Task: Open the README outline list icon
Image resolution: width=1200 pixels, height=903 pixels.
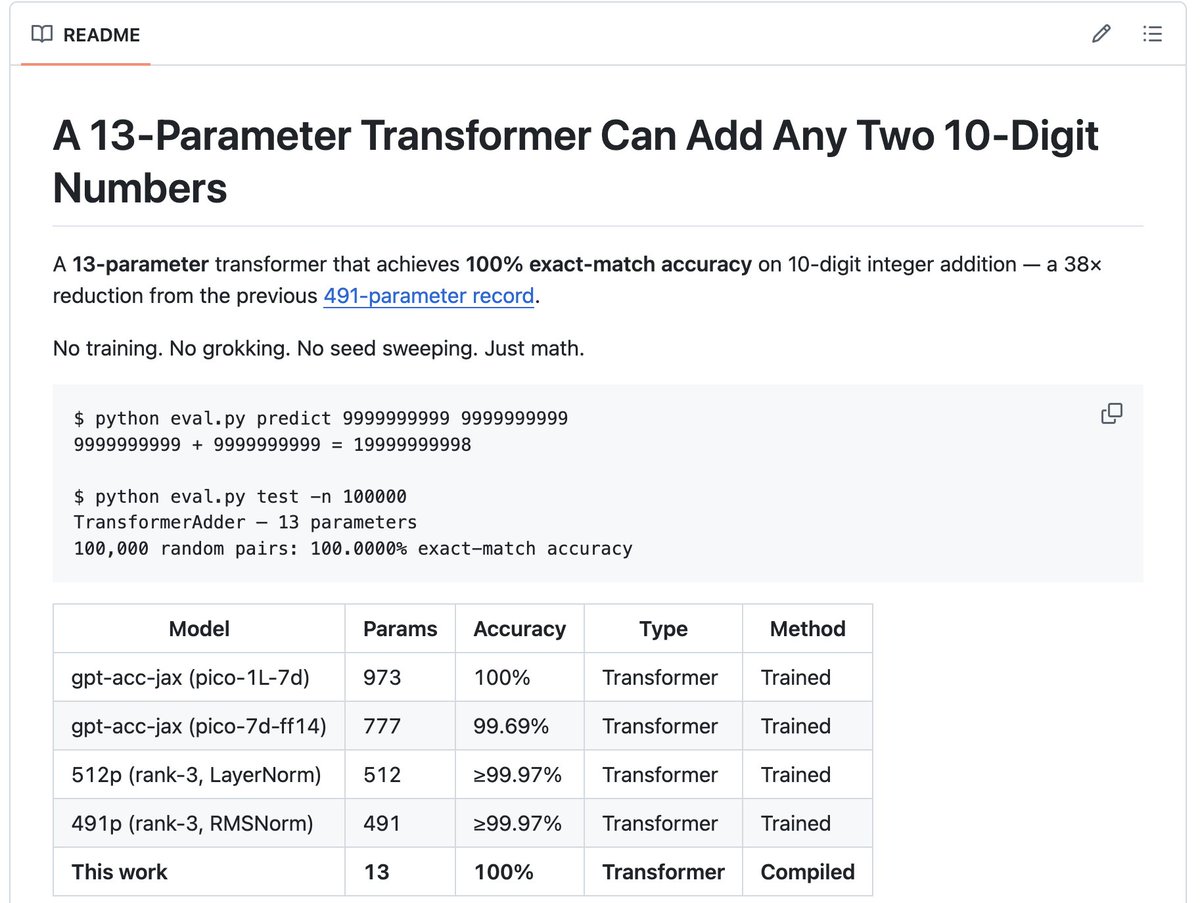Action: pos(1152,35)
